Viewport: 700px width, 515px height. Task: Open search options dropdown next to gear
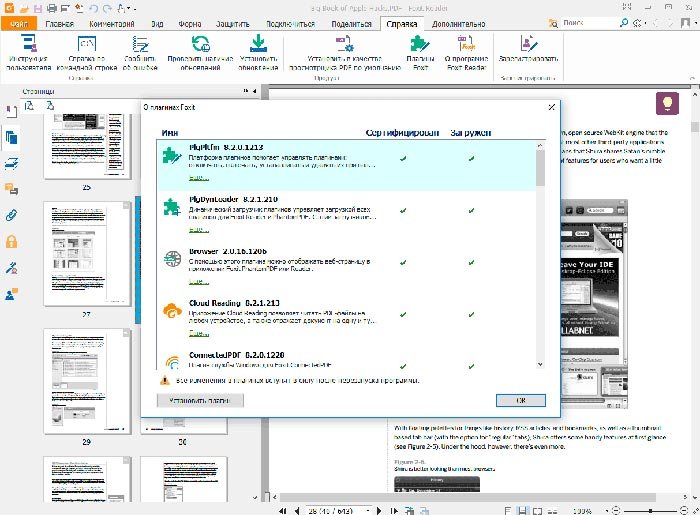[x=646, y=23]
